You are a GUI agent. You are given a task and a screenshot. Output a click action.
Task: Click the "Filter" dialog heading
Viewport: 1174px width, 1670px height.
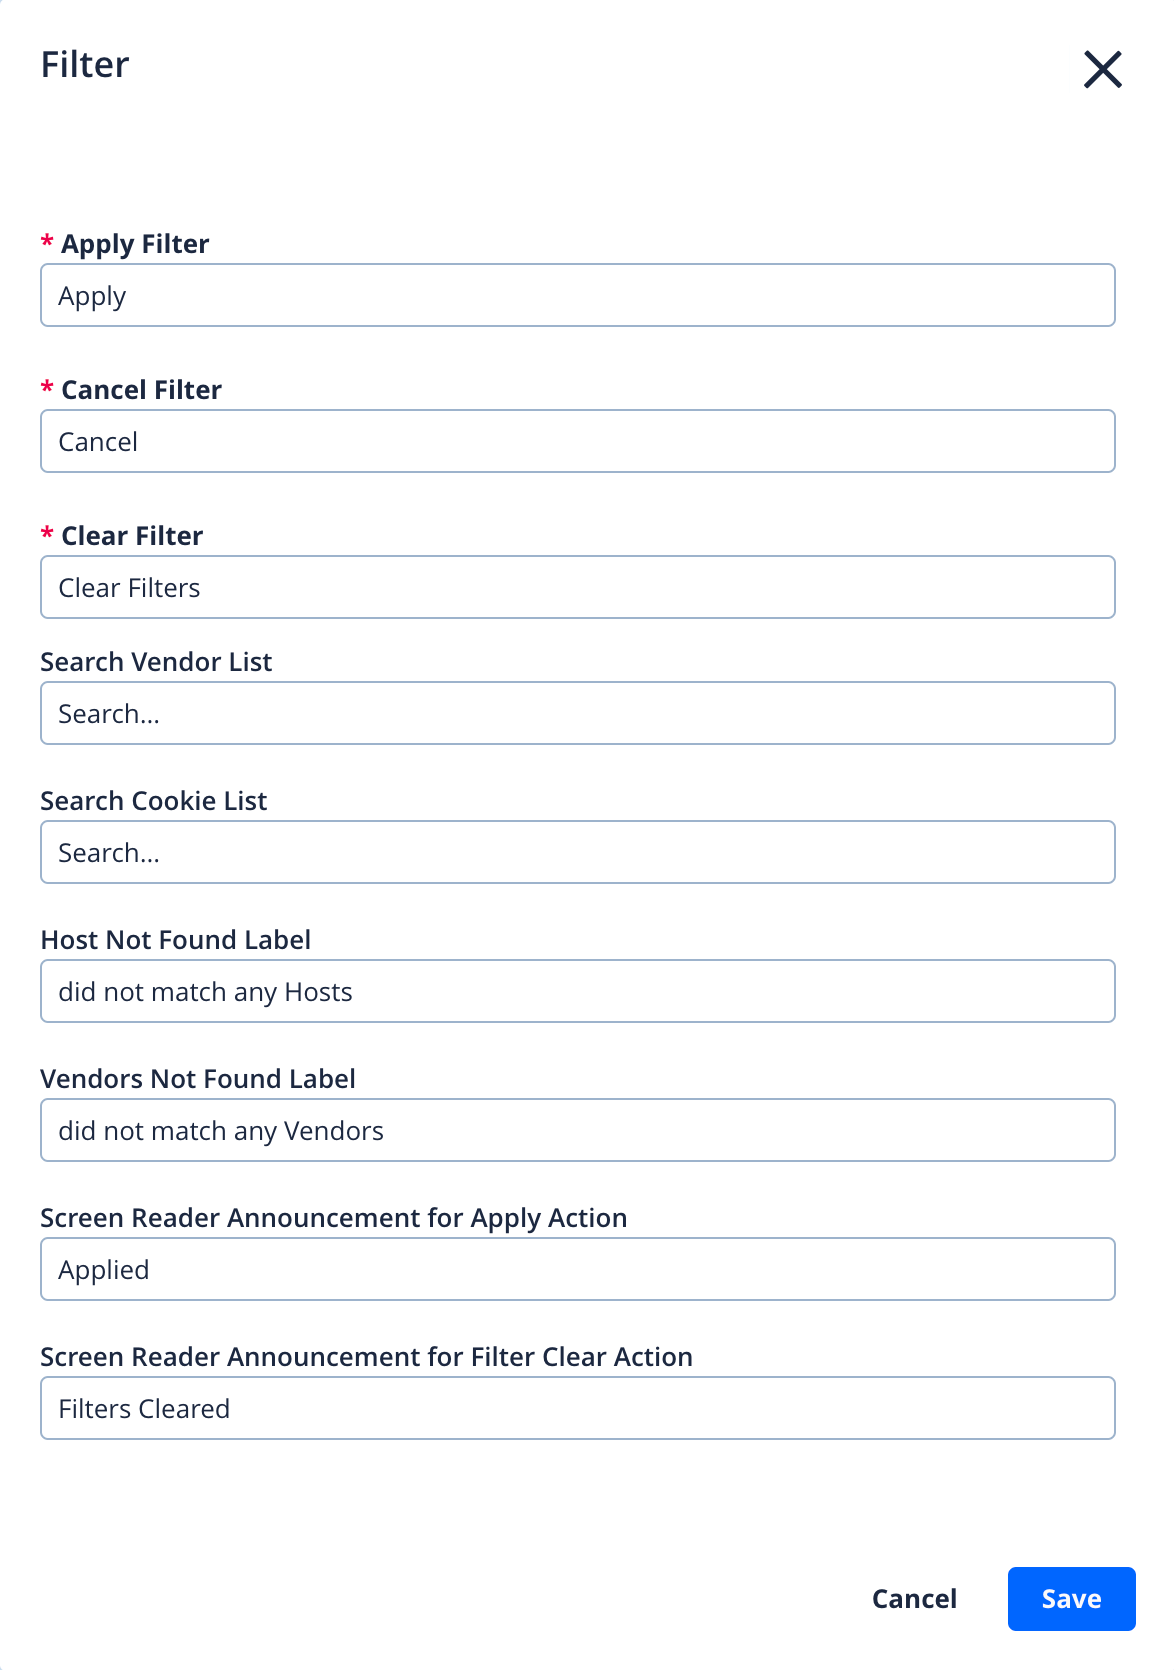click(85, 65)
